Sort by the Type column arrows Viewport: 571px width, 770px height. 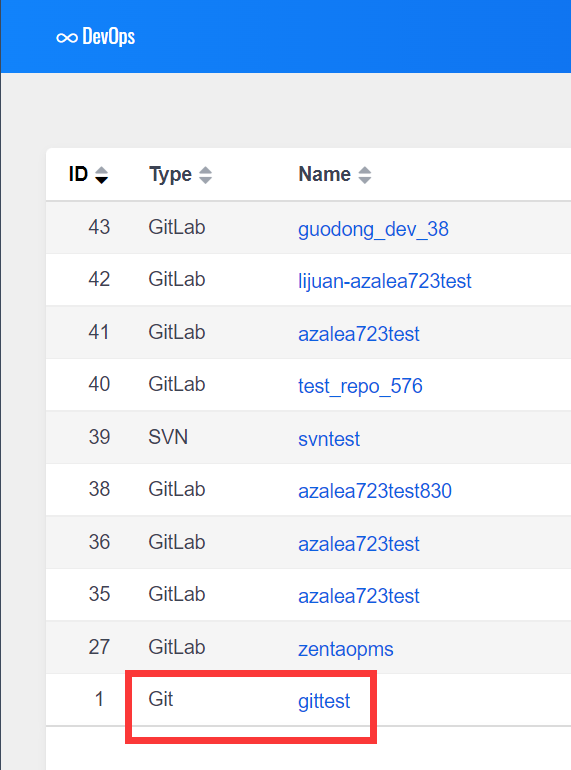(205, 175)
